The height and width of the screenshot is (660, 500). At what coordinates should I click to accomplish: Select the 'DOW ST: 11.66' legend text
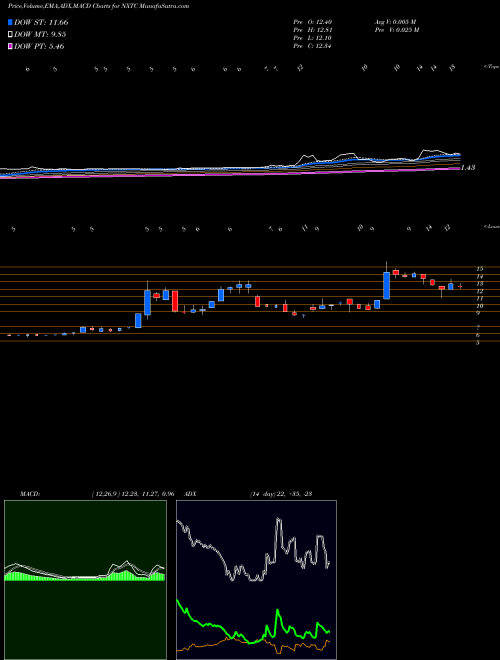(41, 23)
